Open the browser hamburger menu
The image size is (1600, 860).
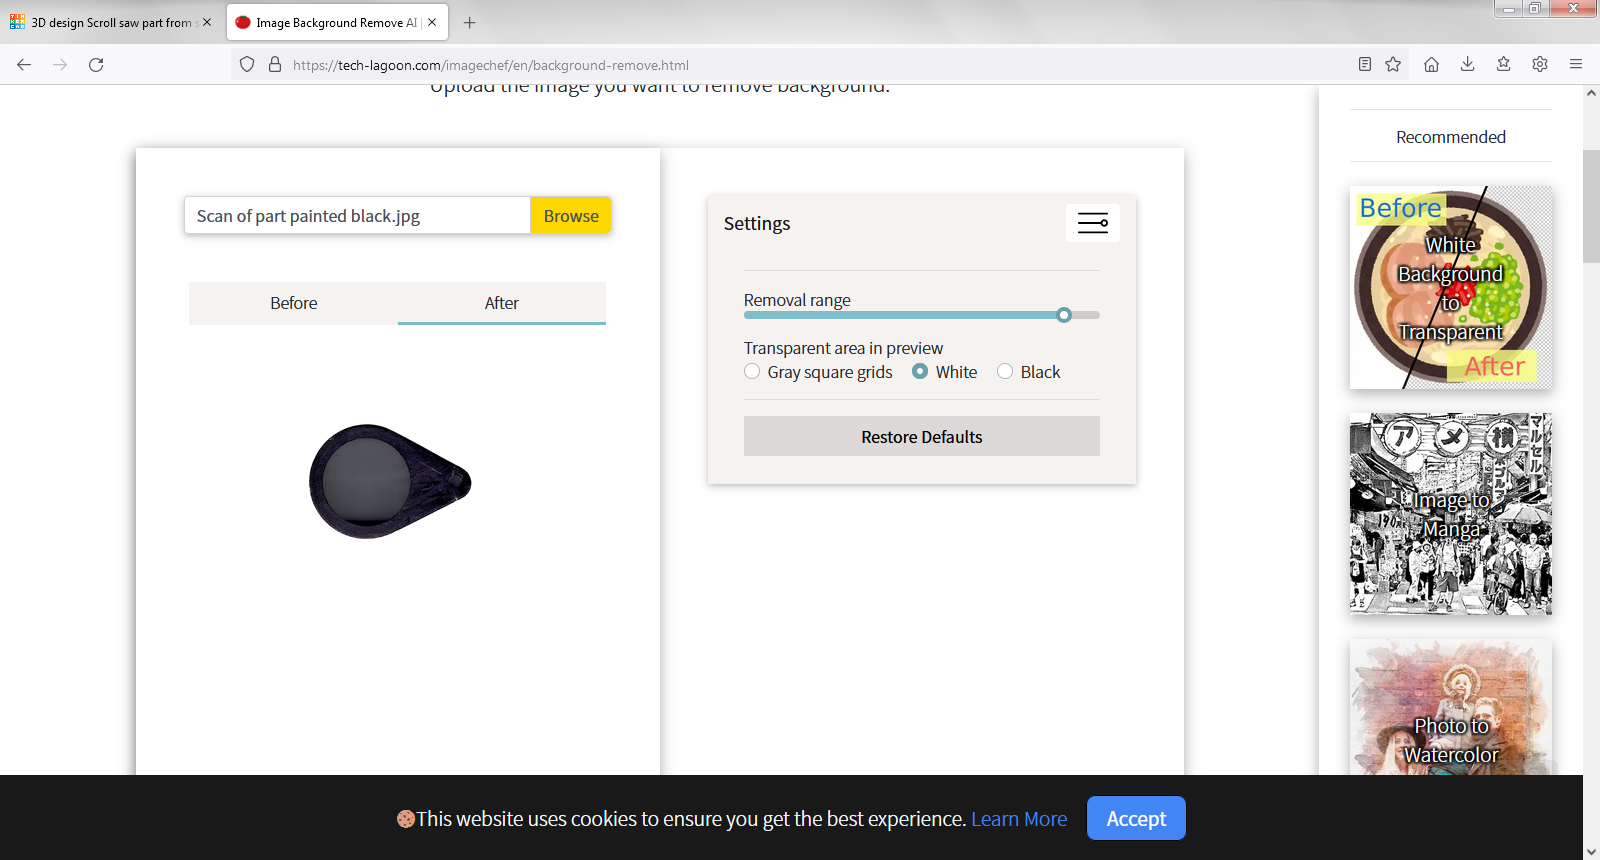pos(1576,65)
